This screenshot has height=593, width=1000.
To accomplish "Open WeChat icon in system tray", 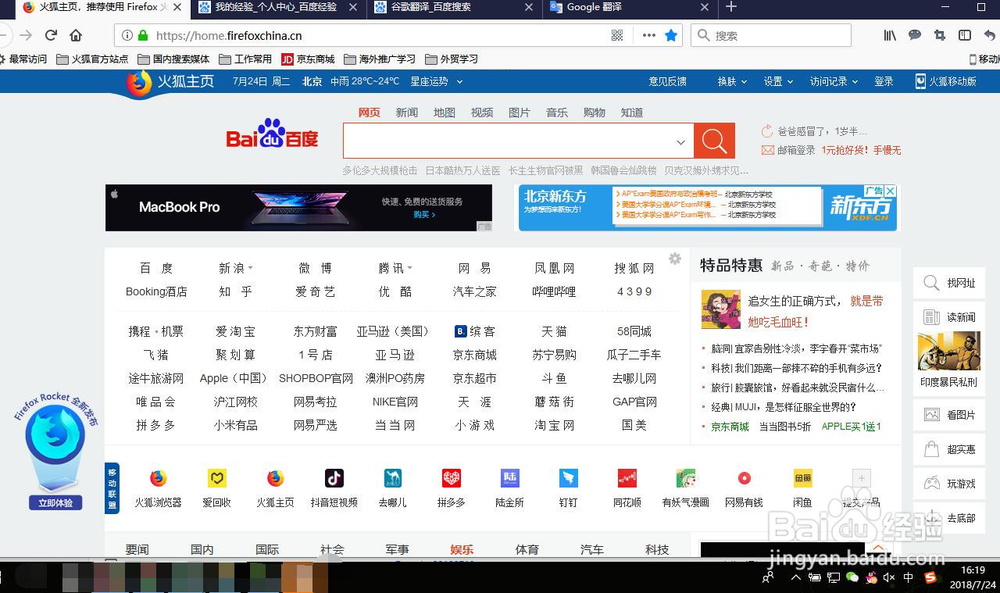I will 852,578.
